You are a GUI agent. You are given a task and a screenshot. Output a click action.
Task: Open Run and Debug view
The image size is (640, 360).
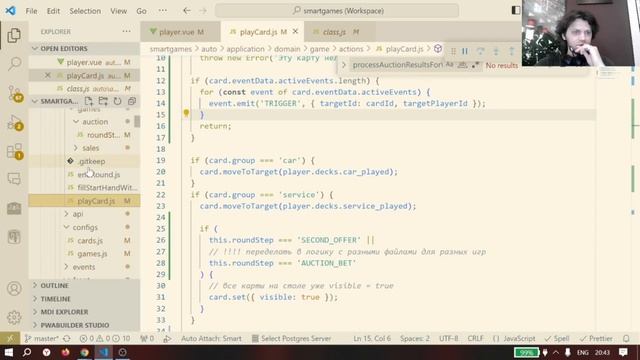[x=15, y=122]
